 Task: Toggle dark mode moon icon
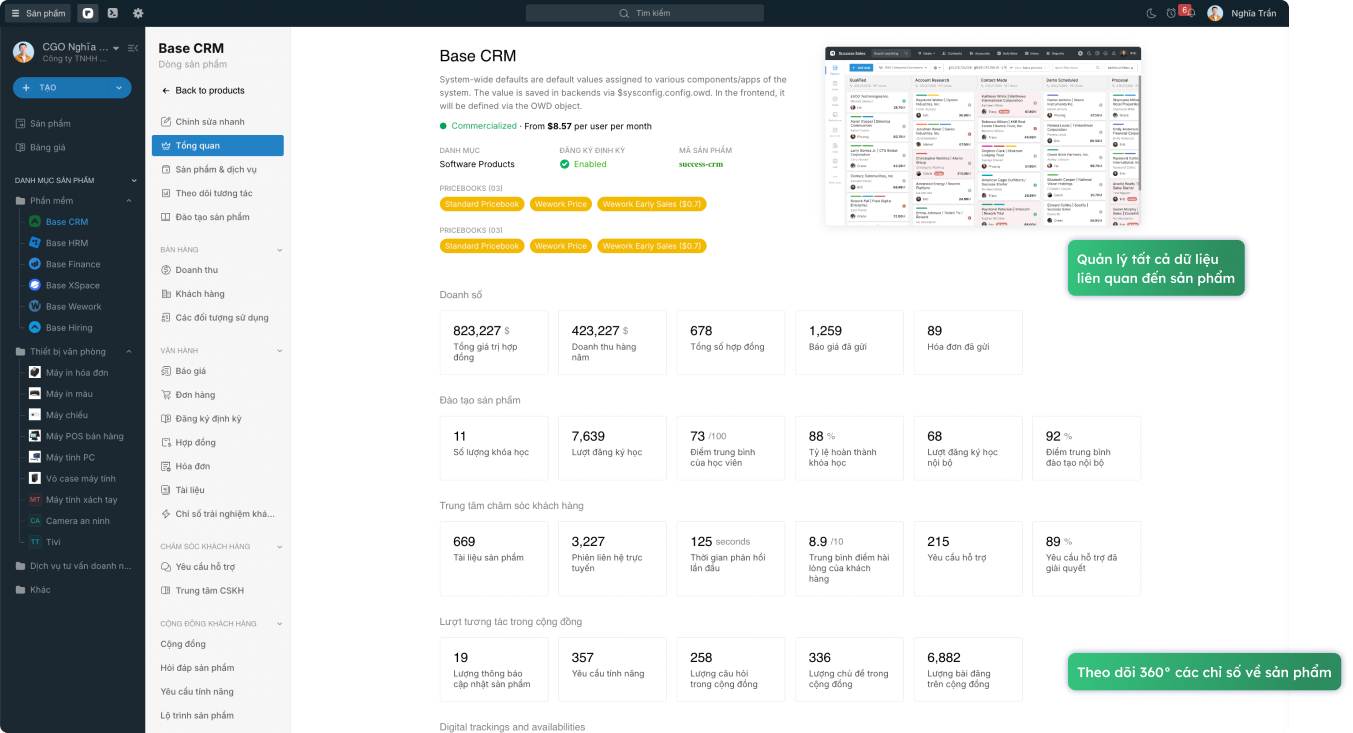click(x=1151, y=13)
